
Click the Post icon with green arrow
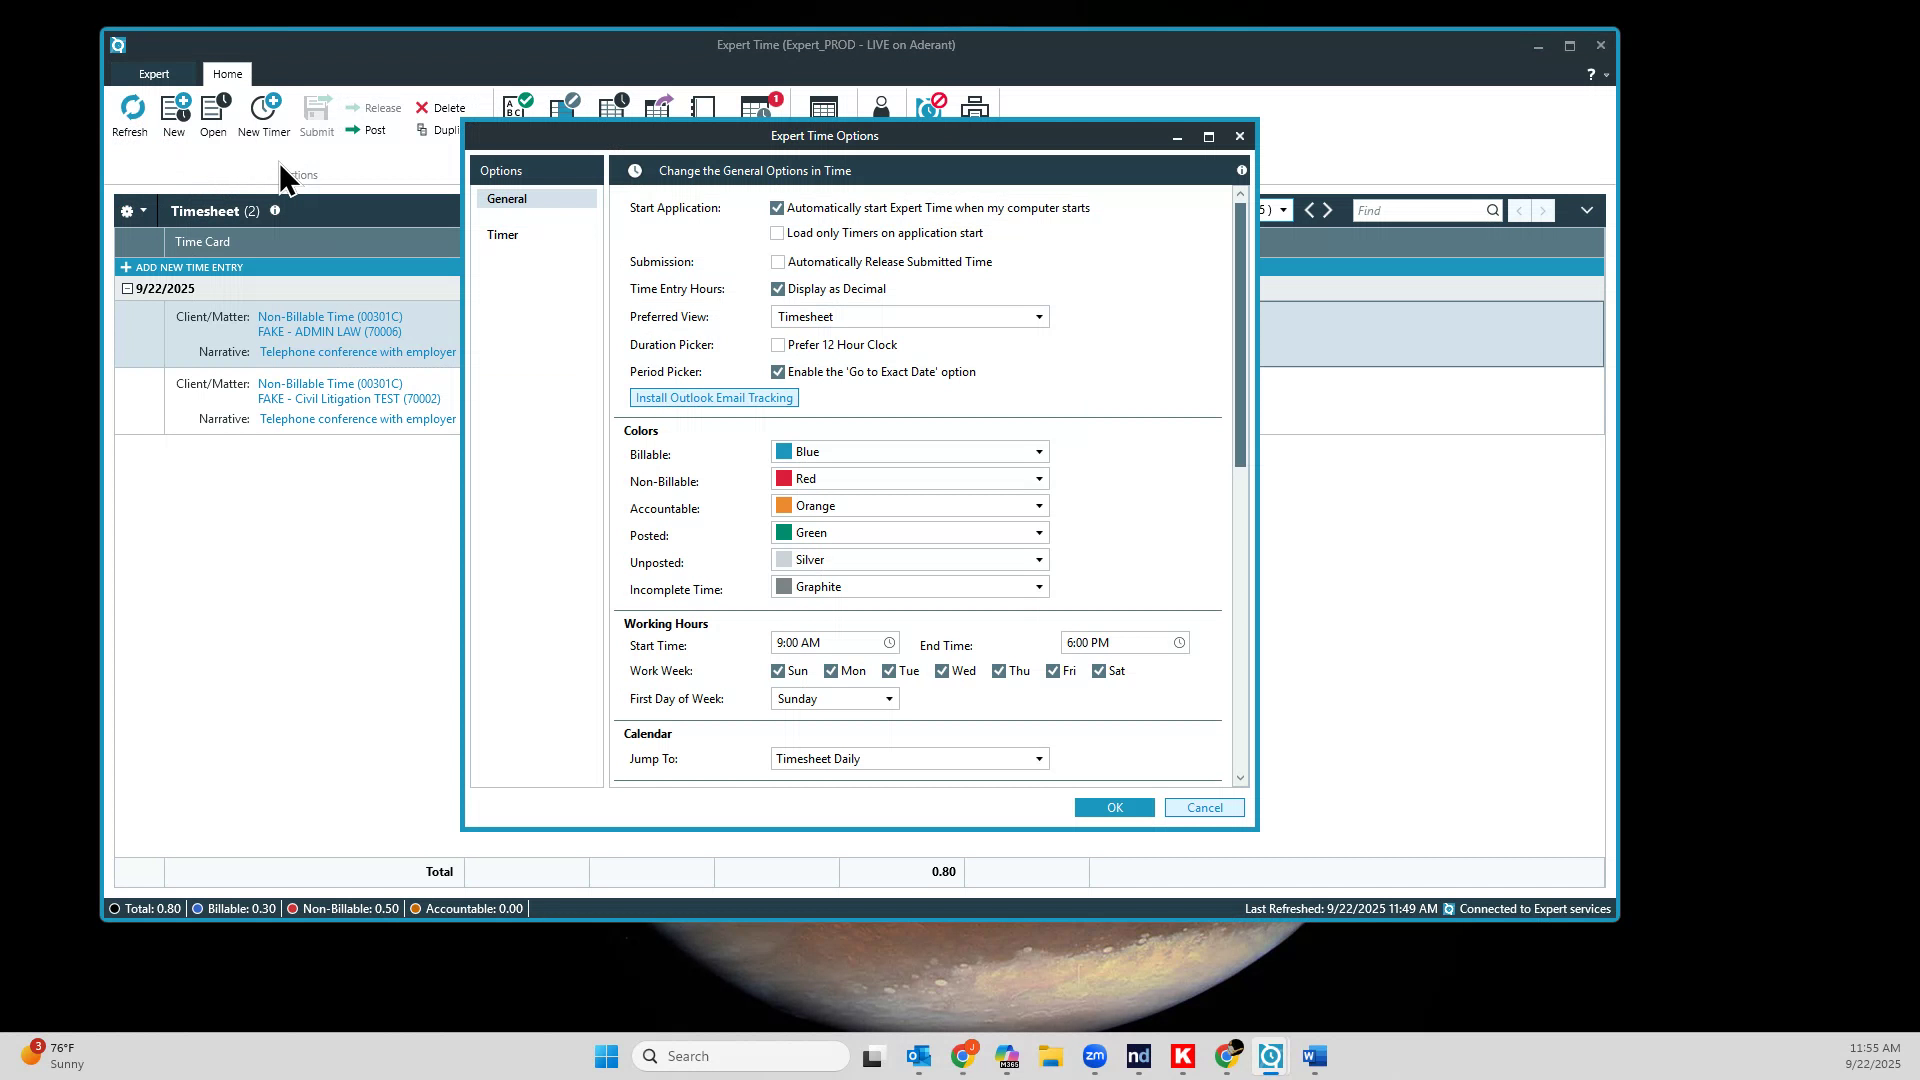click(x=368, y=130)
